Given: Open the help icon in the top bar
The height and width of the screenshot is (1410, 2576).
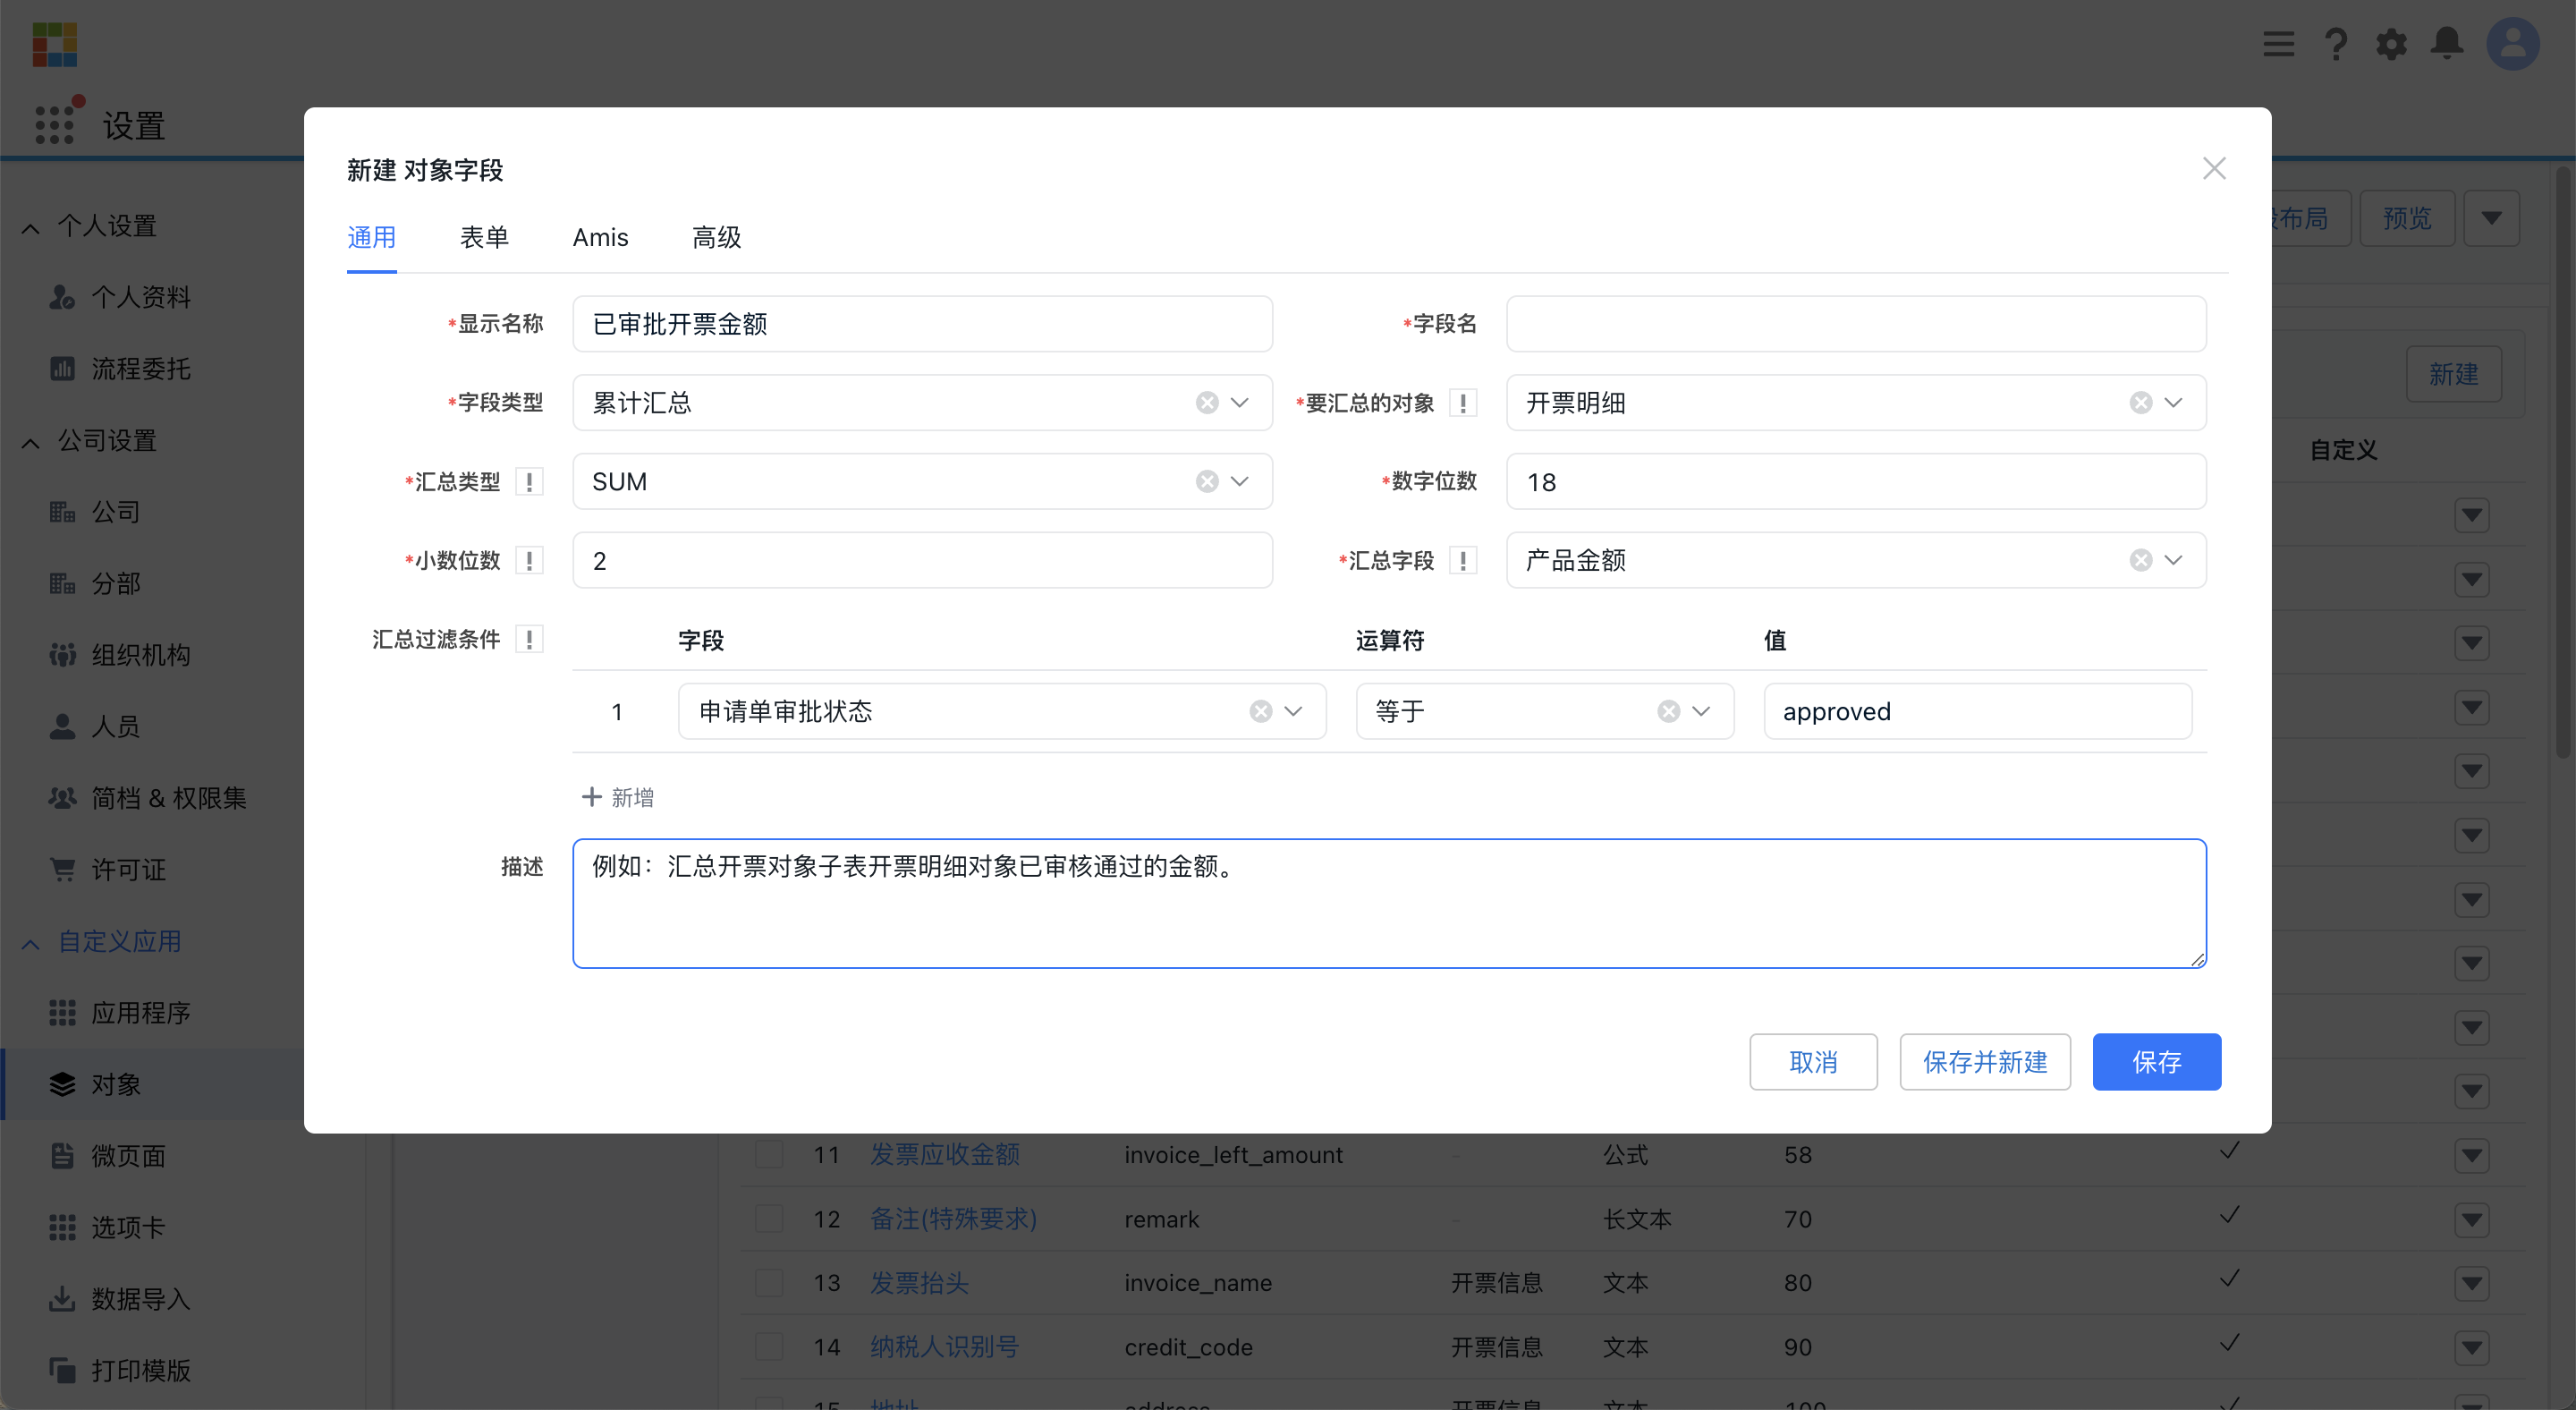Looking at the screenshot, I should (x=2336, y=44).
